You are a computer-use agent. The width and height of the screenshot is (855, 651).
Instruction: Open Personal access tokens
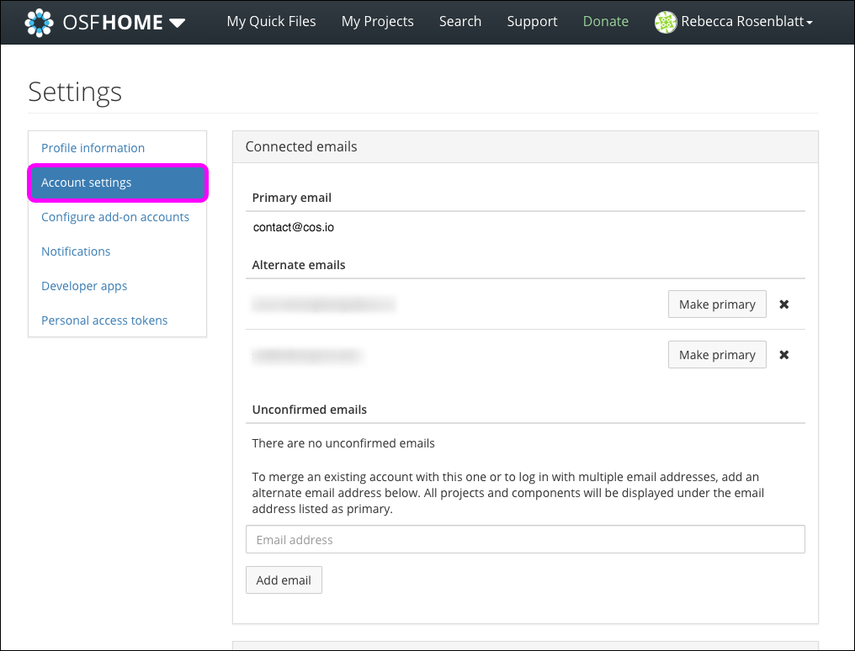[x=104, y=321]
